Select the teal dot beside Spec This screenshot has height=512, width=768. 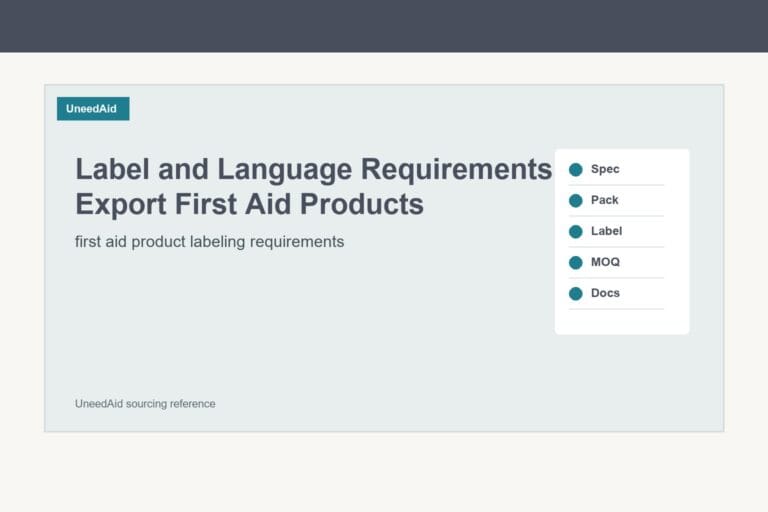[x=576, y=170]
